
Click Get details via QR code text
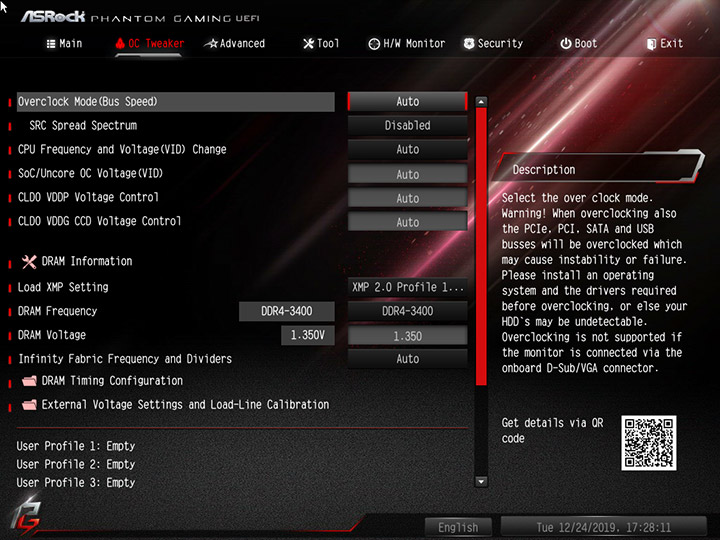pyautogui.click(x=552, y=430)
